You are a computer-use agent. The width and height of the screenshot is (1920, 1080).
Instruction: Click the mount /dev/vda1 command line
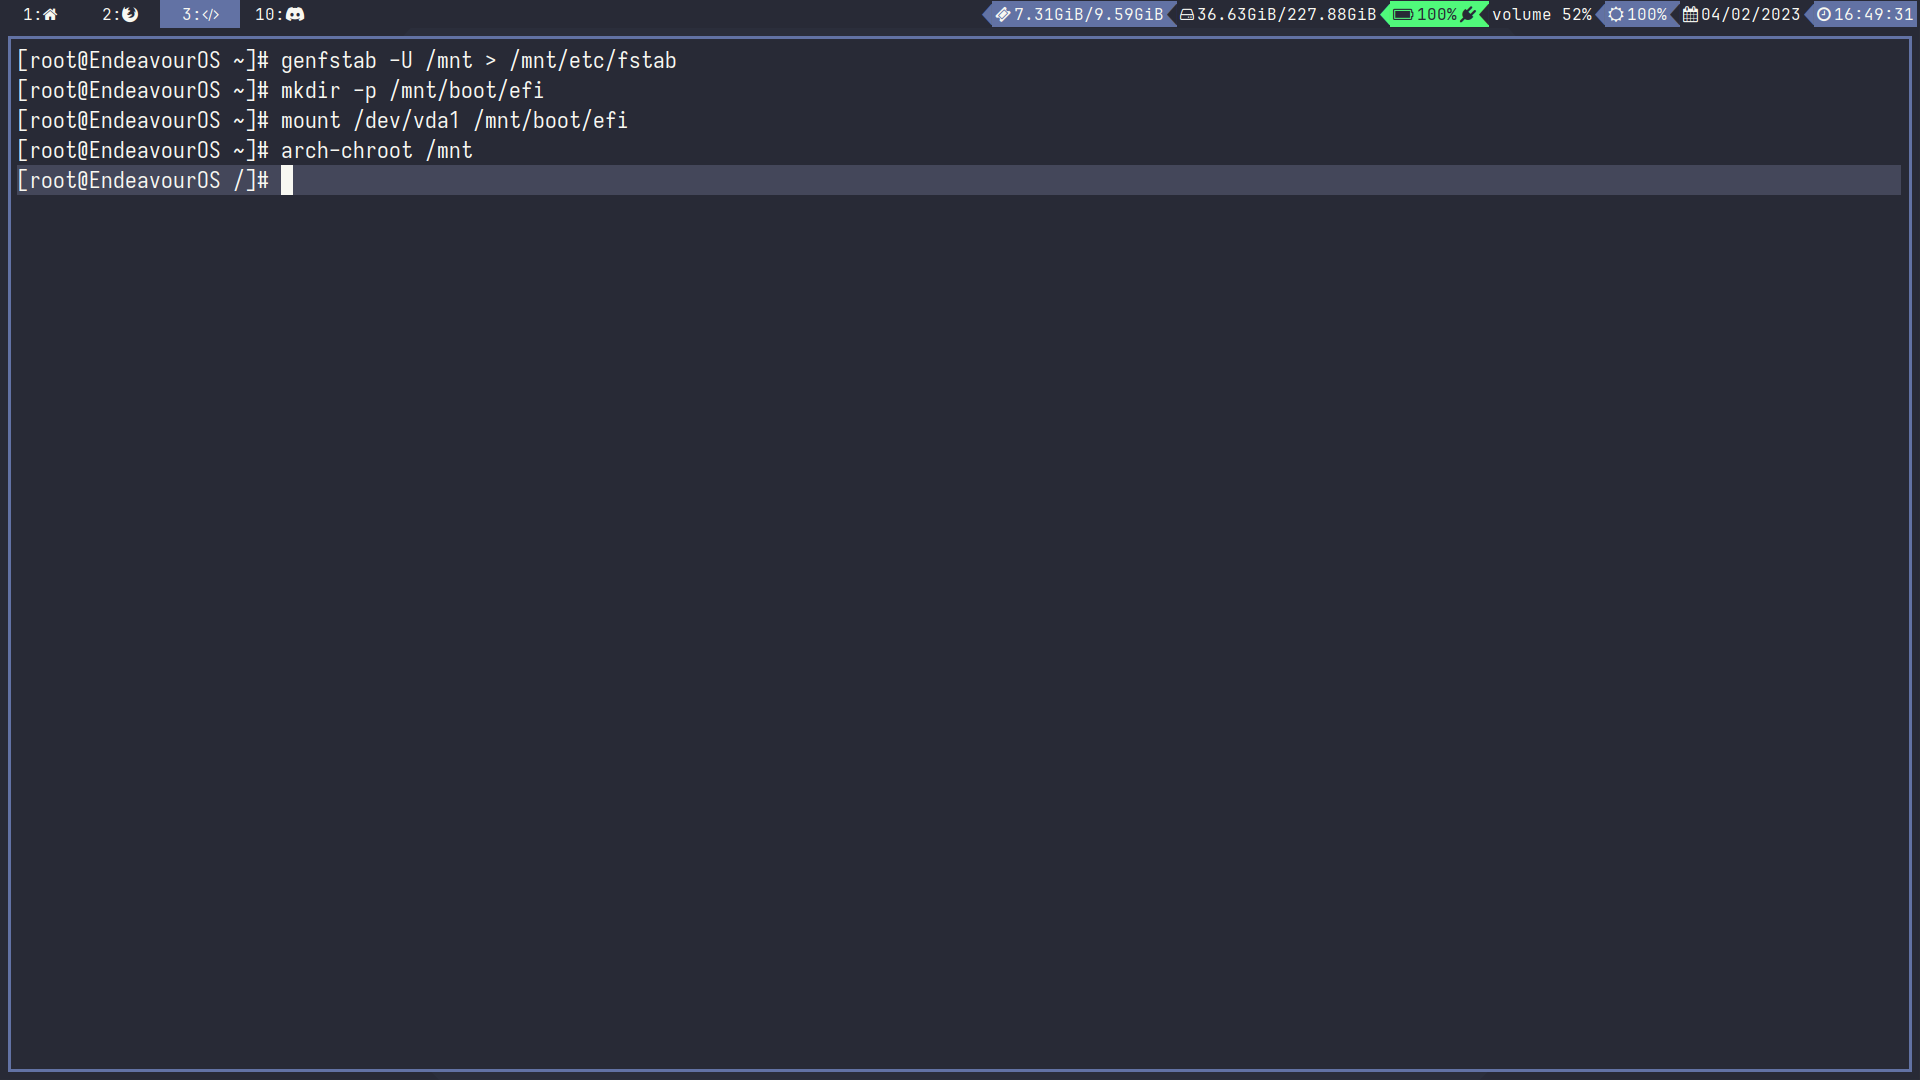pyautogui.click(x=453, y=121)
